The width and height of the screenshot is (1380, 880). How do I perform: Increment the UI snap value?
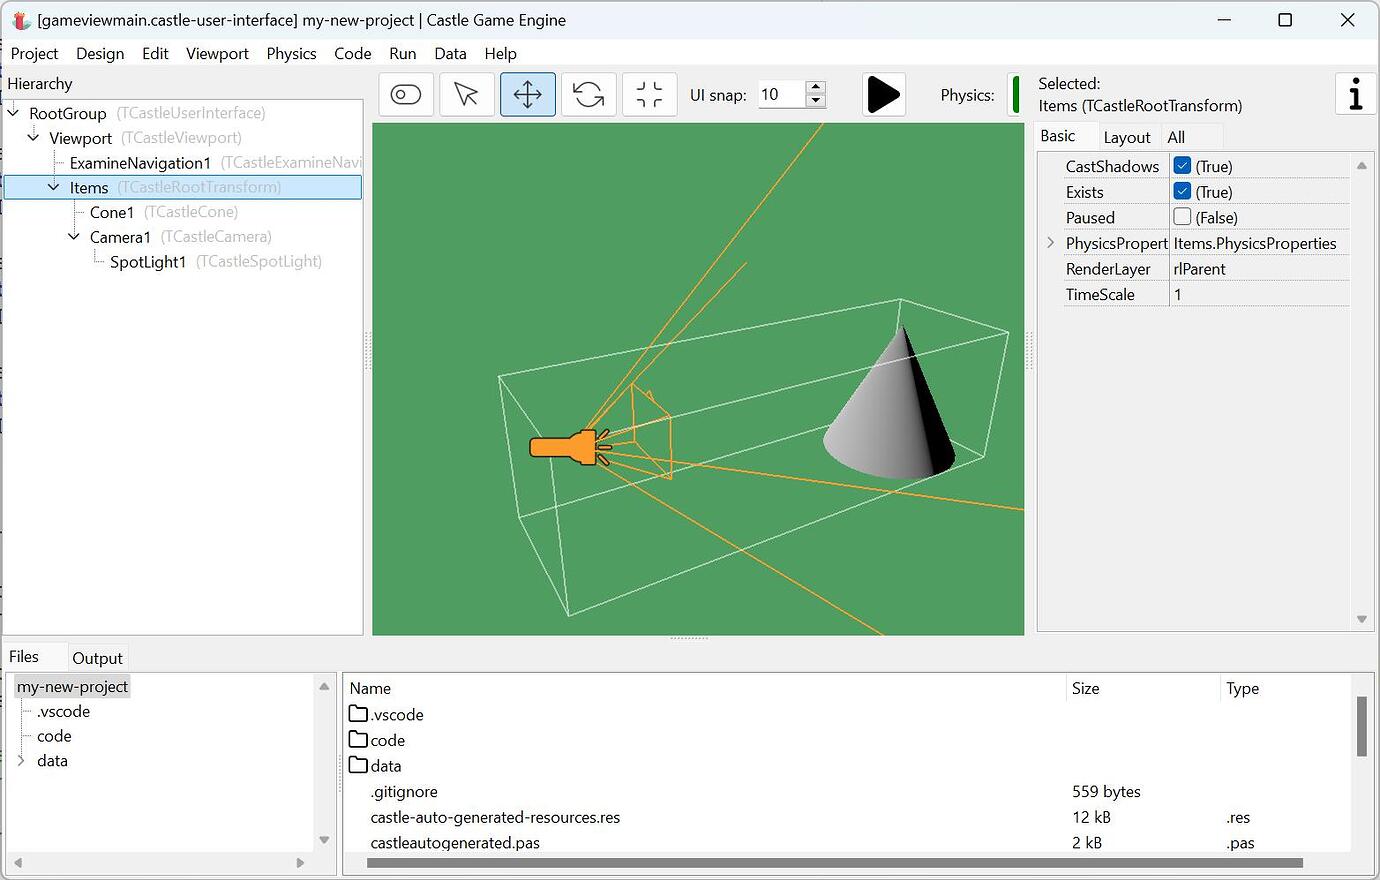point(817,88)
